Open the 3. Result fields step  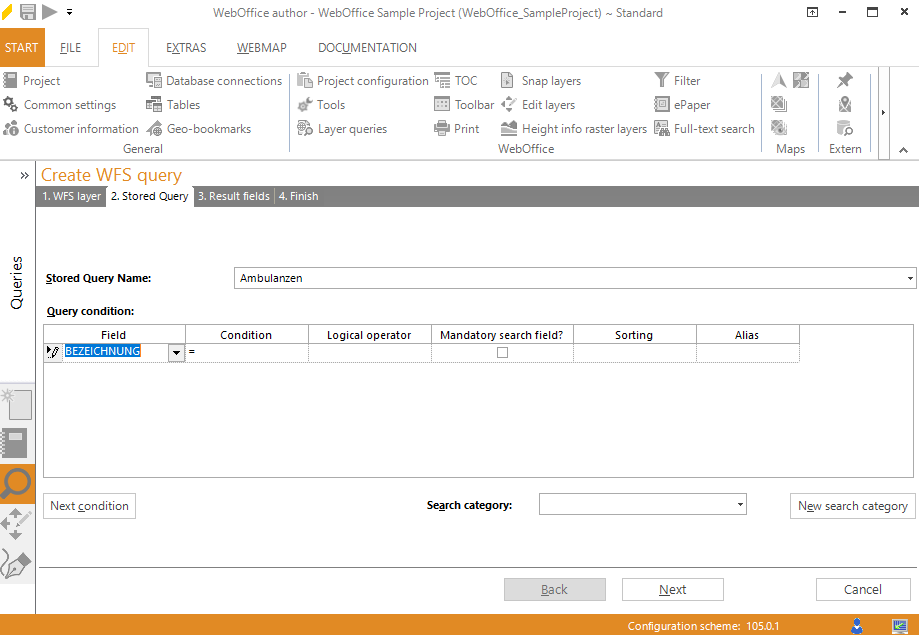[x=233, y=196]
